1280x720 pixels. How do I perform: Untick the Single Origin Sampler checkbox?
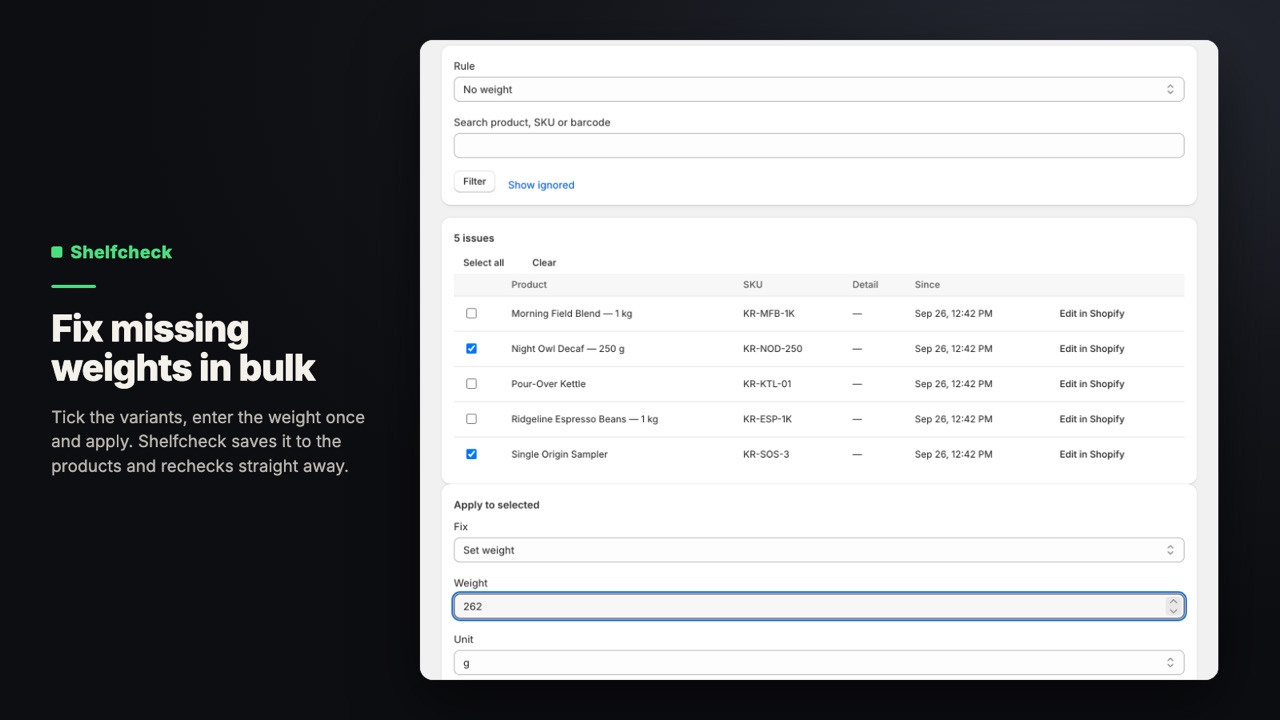coord(471,453)
